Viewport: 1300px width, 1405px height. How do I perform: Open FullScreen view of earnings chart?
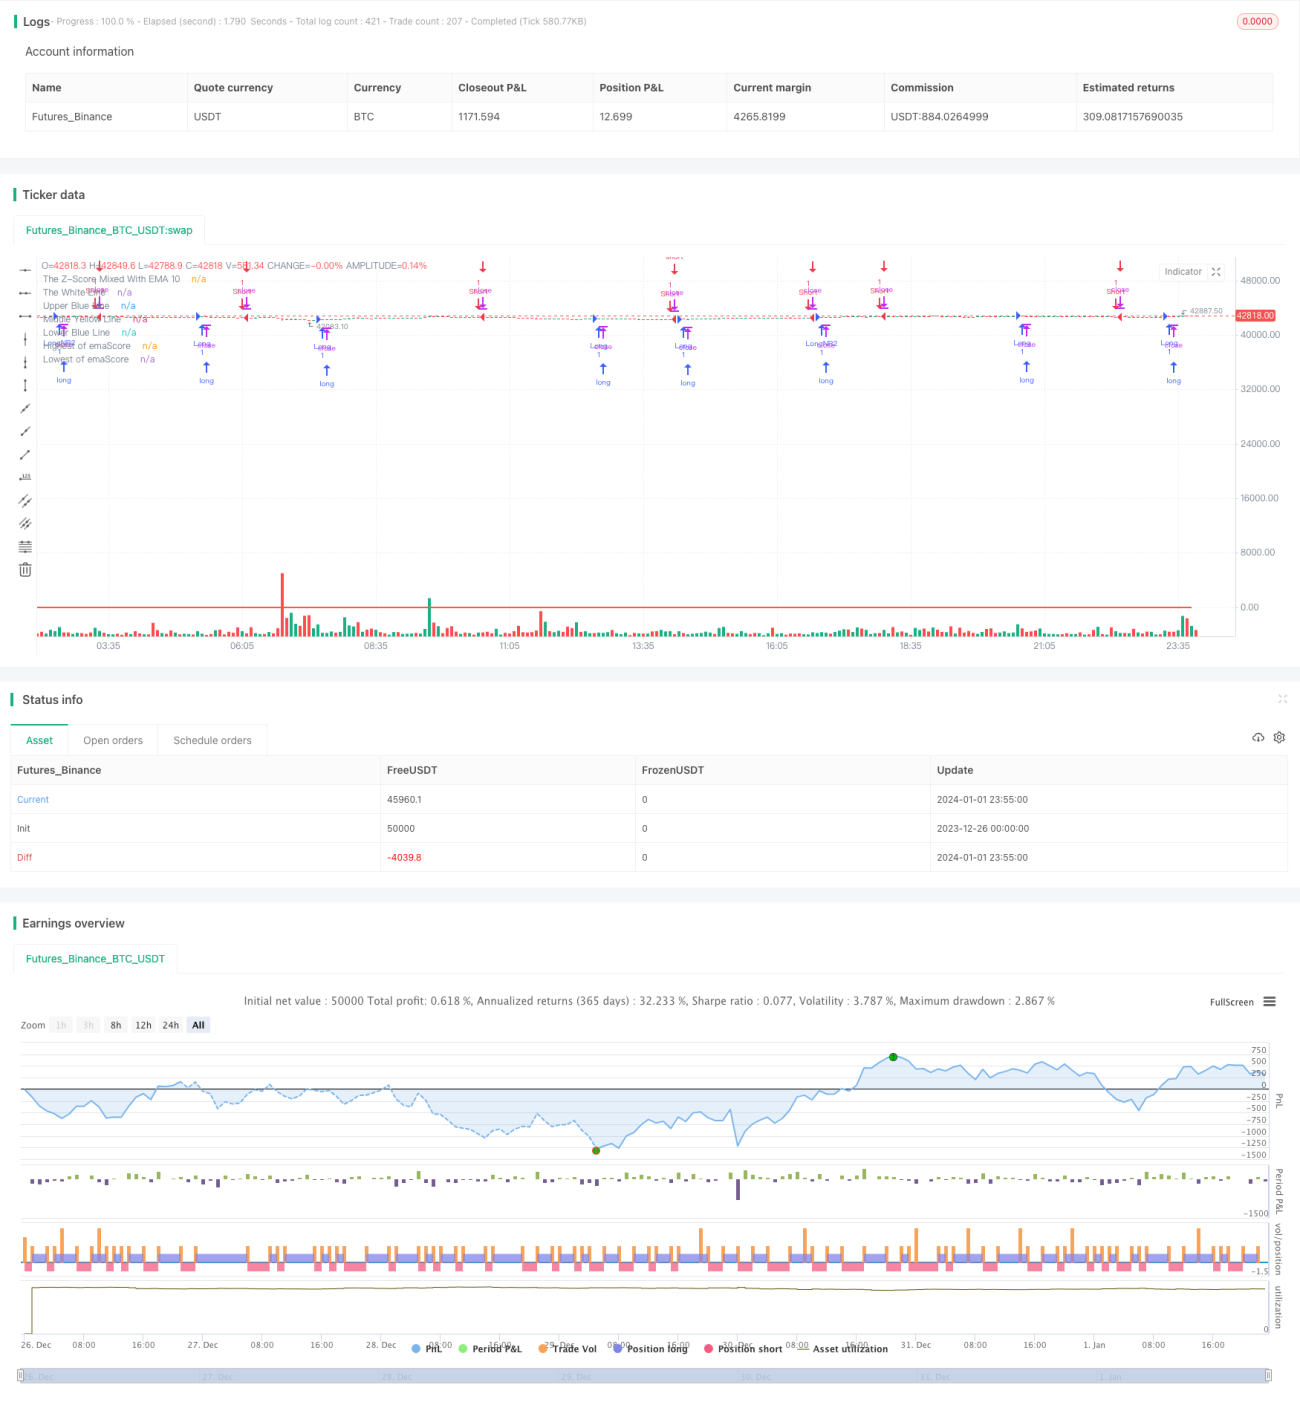(1231, 1002)
